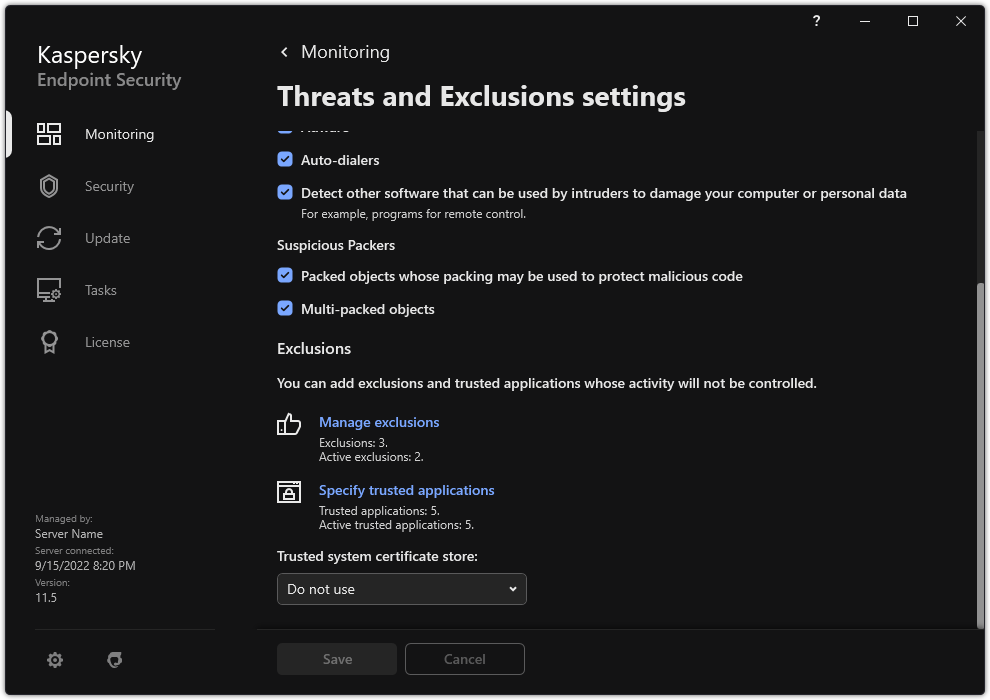Click the thumbs-up Manage exclusions icon
Image resolution: width=990 pixels, height=700 pixels.
pos(289,424)
